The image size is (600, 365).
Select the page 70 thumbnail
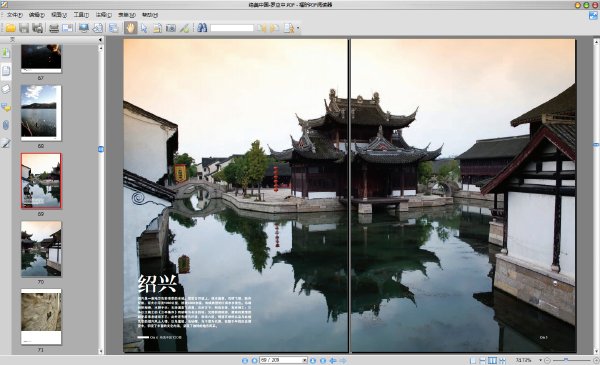[41, 249]
